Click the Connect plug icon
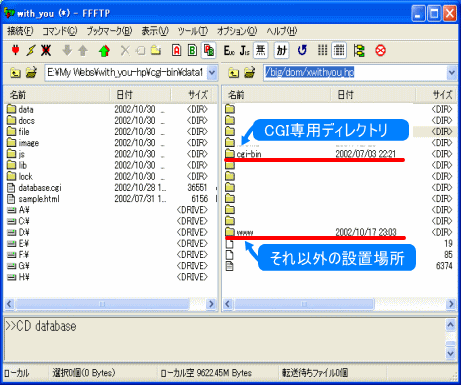The width and height of the screenshot is (461, 385). pos(15,51)
